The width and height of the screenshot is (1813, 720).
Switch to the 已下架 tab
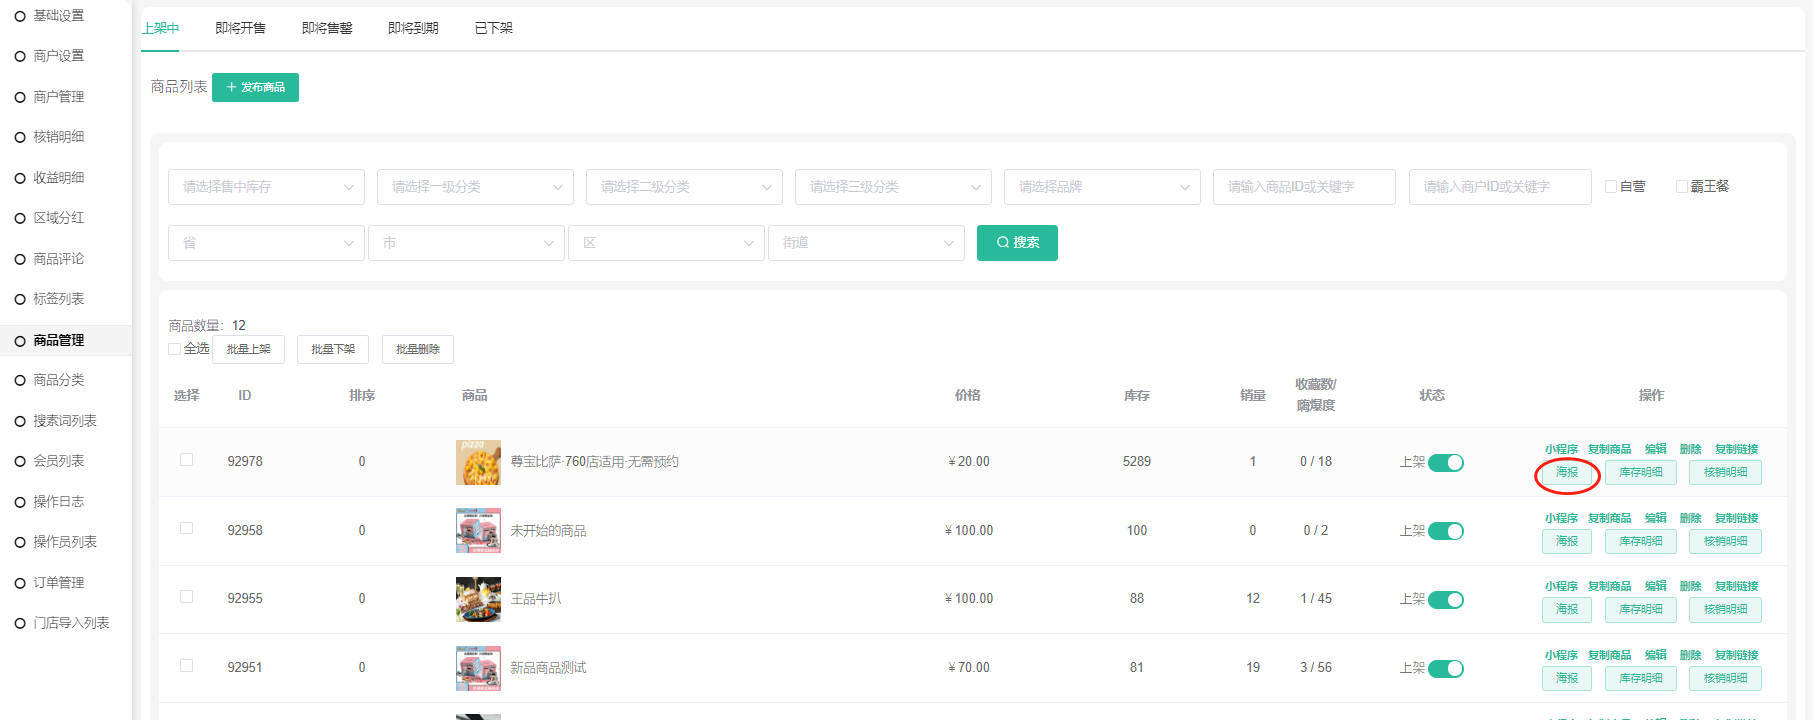click(493, 28)
